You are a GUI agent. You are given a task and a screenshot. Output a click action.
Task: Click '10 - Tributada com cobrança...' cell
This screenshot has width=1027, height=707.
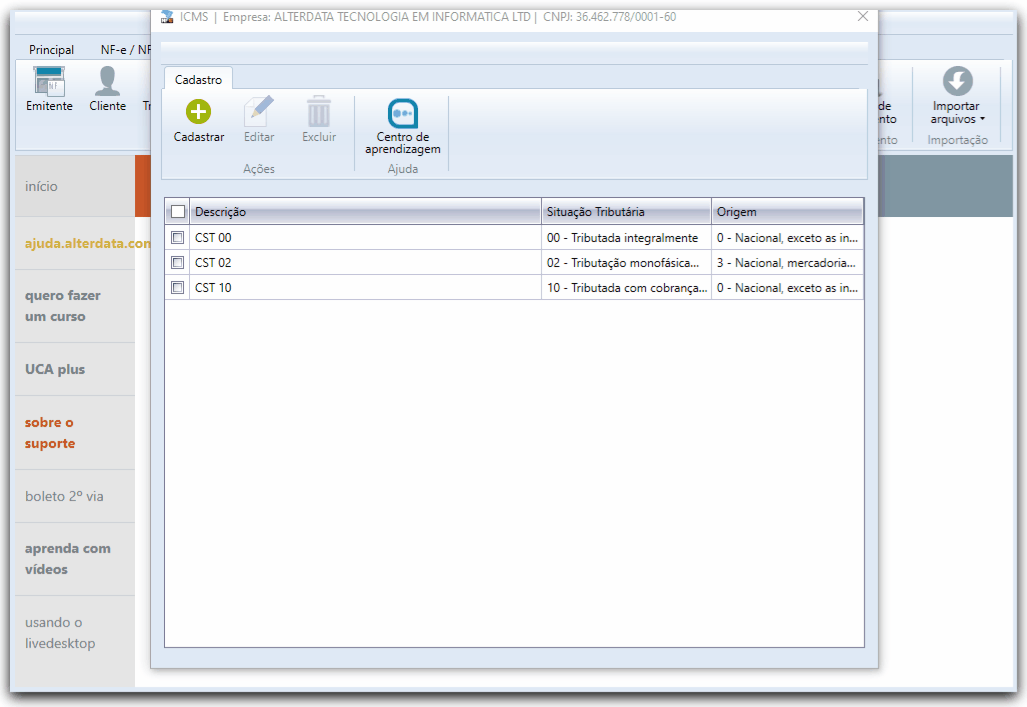pyautogui.click(x=626, y=287)
